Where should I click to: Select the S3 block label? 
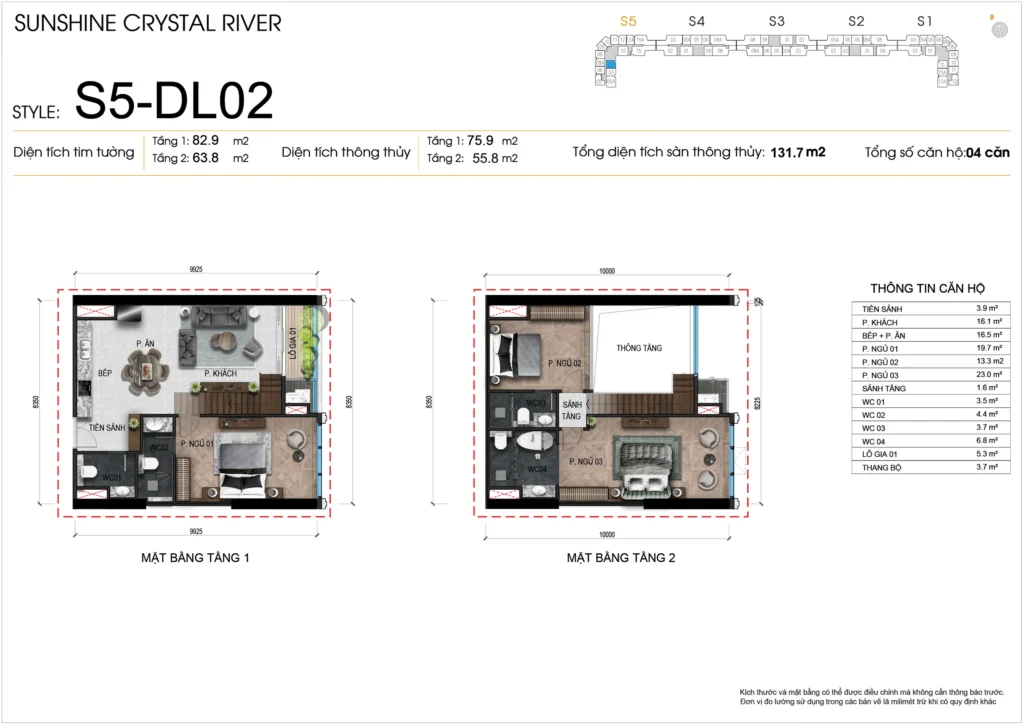(x=777, y=20)
